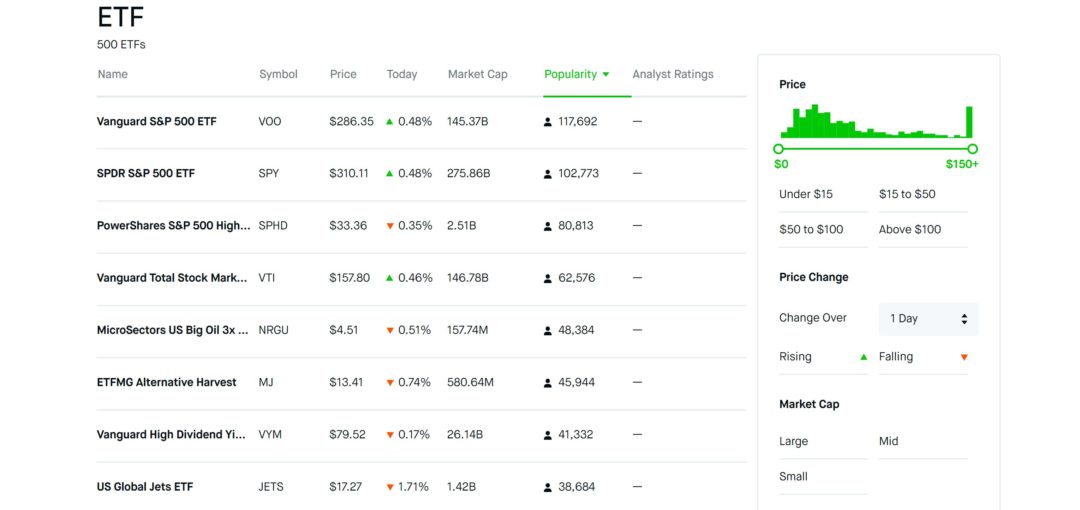Filter by Under $15 price
The height and width of the screenshot is (510, 1080).
click(823, 194)
